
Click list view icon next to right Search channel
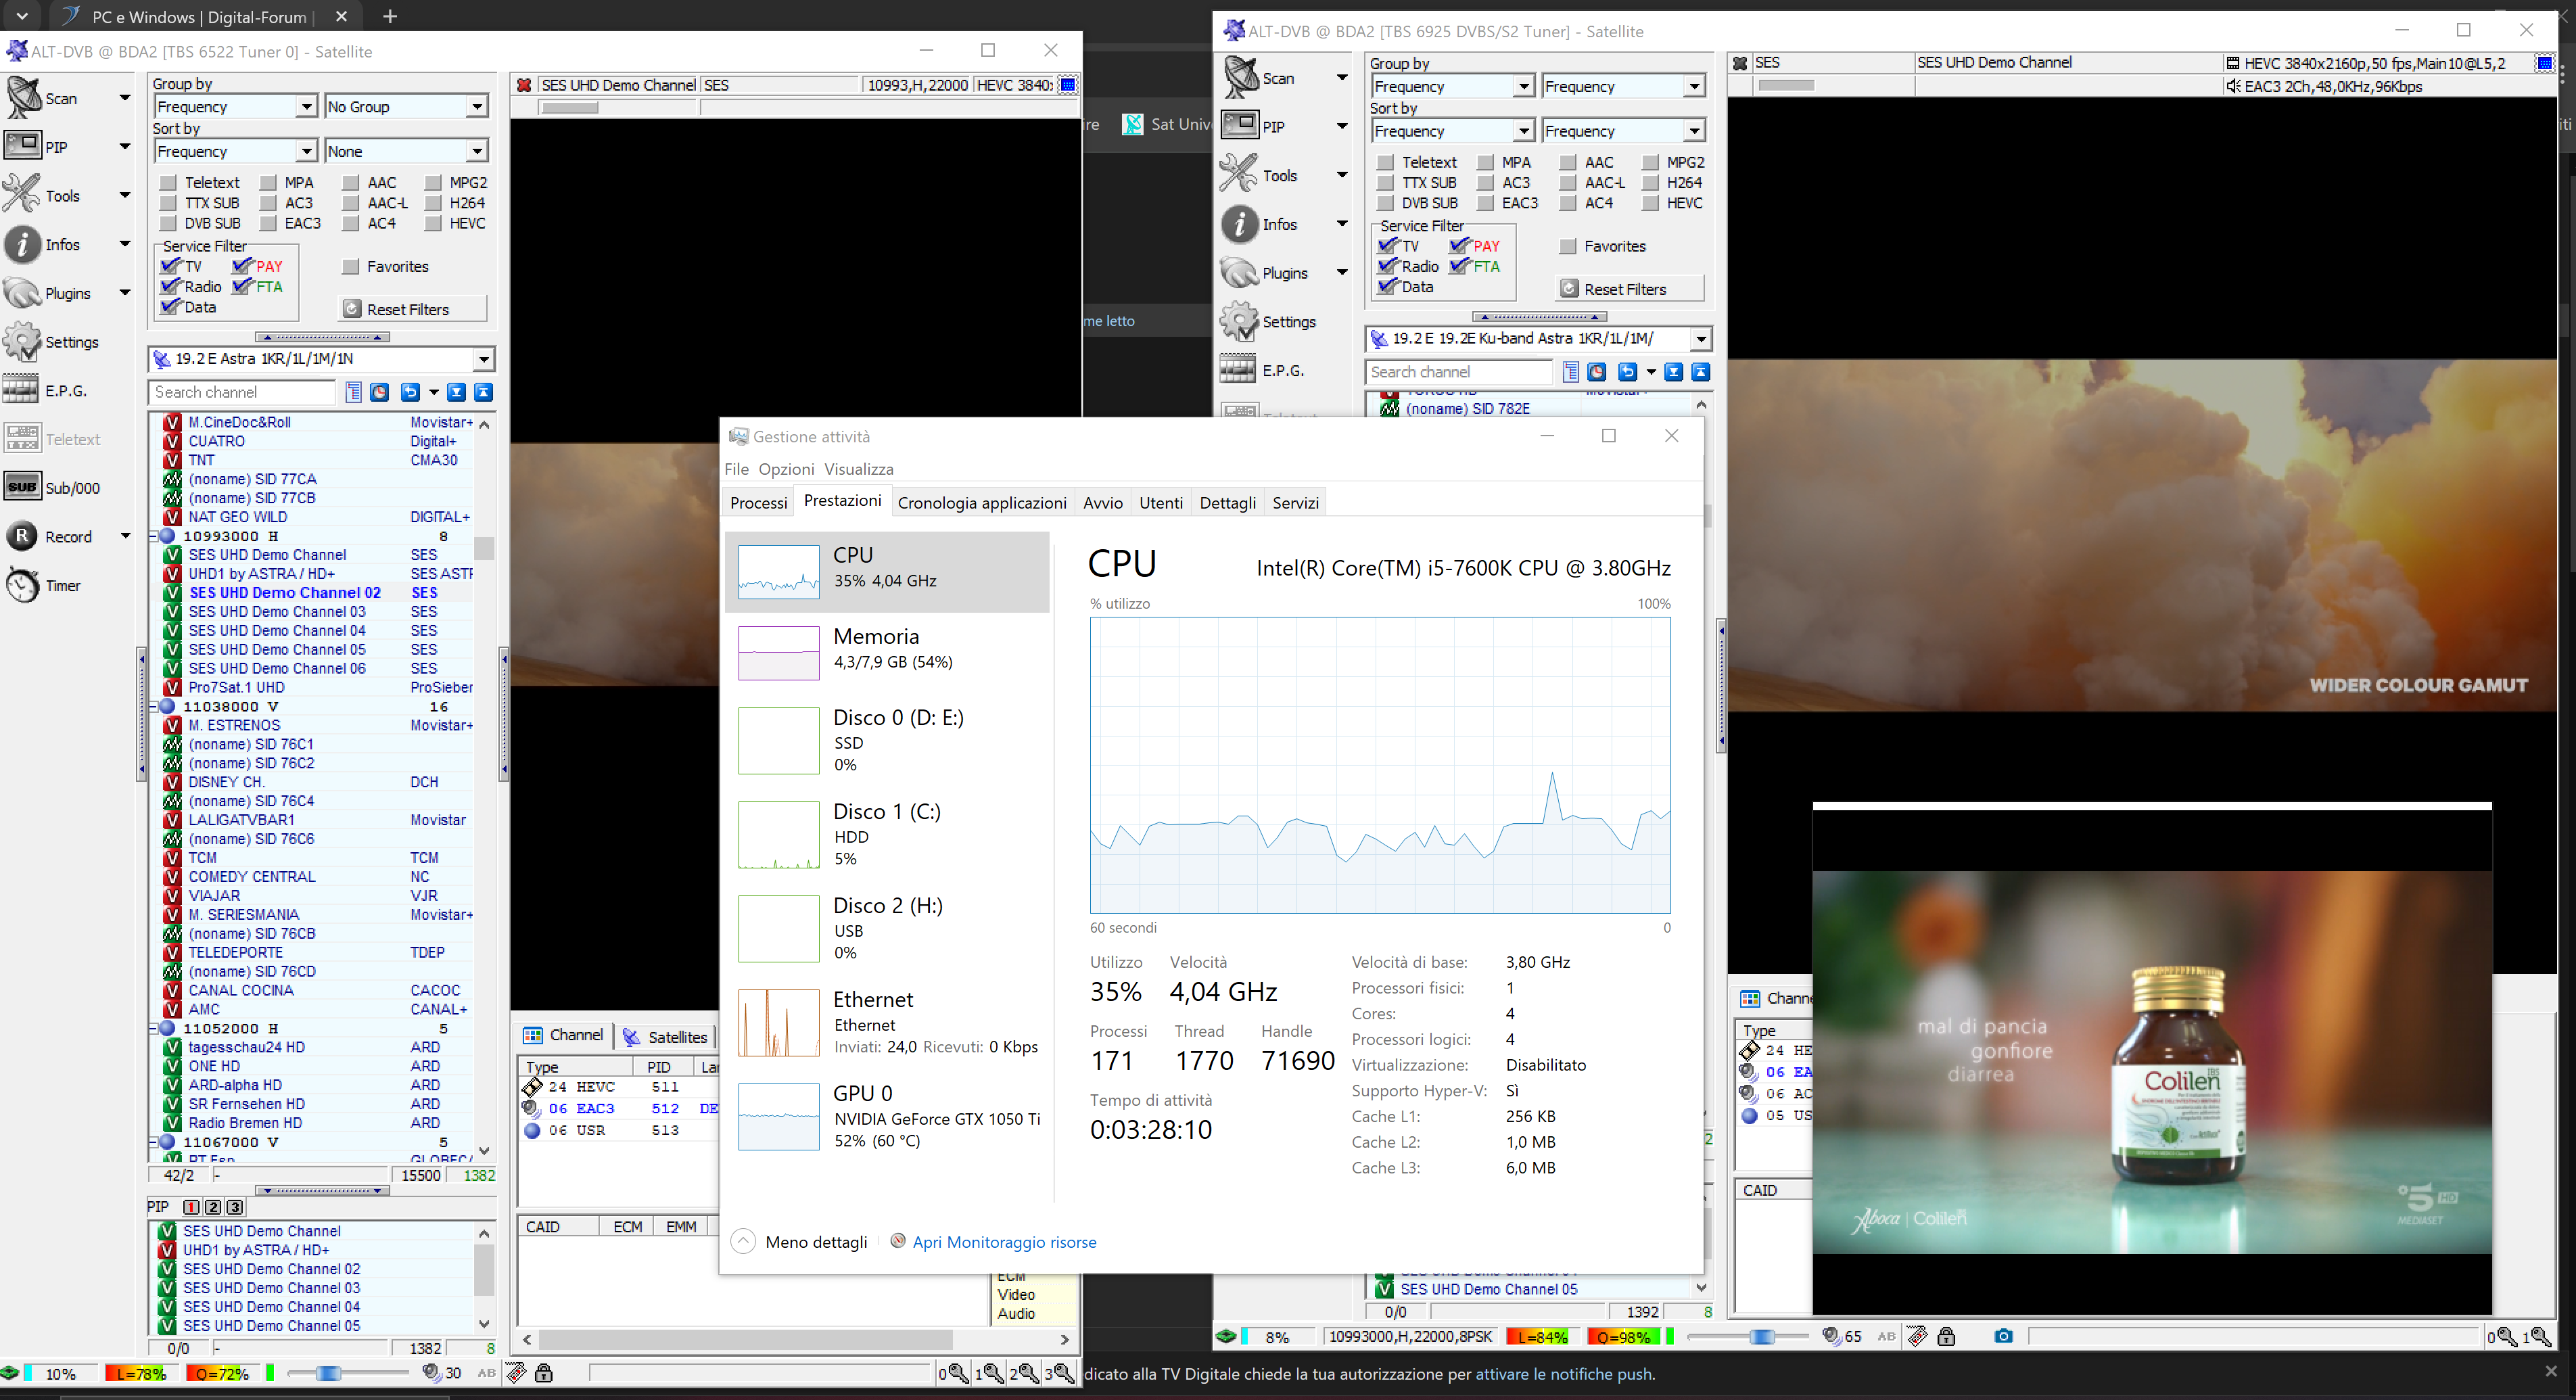tap(1571, 372)
